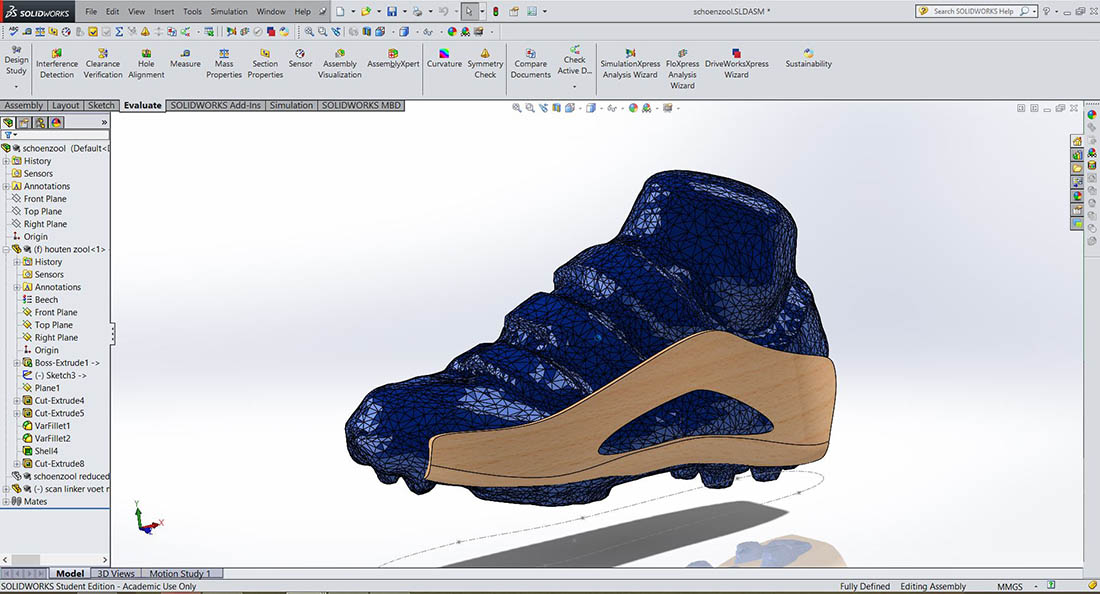Open the 3D Views bottom tab
Viewport: 1100px width, 594px height.
(x=116, y=574)
